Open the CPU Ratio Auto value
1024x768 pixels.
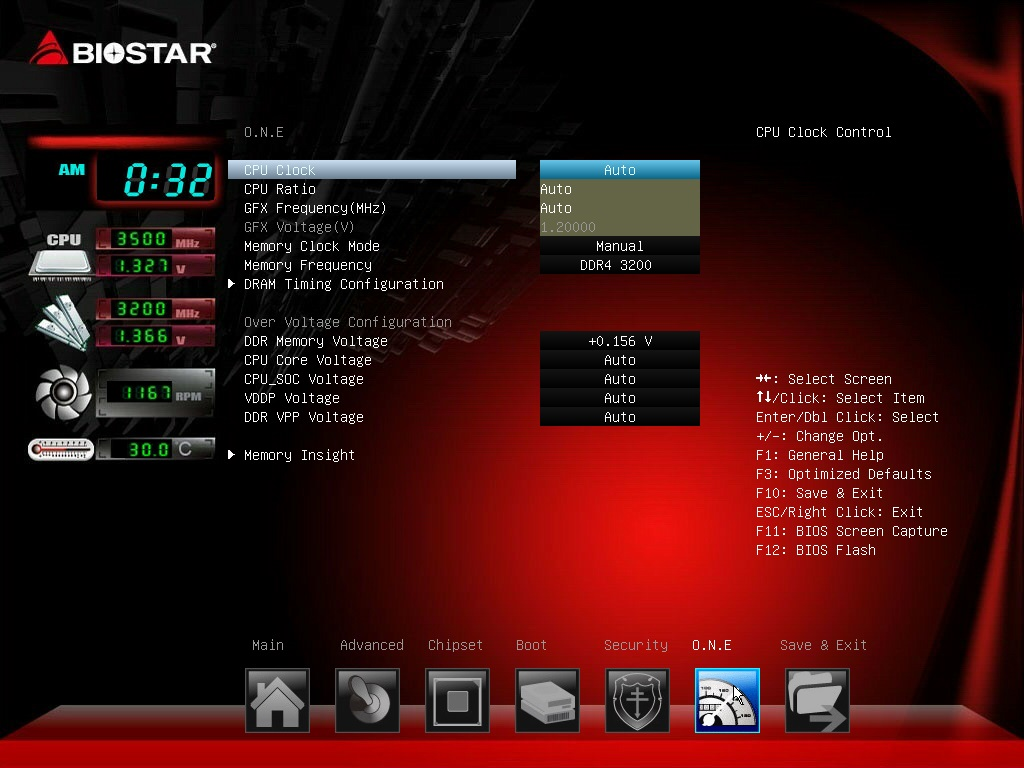[x=620, y=189]
